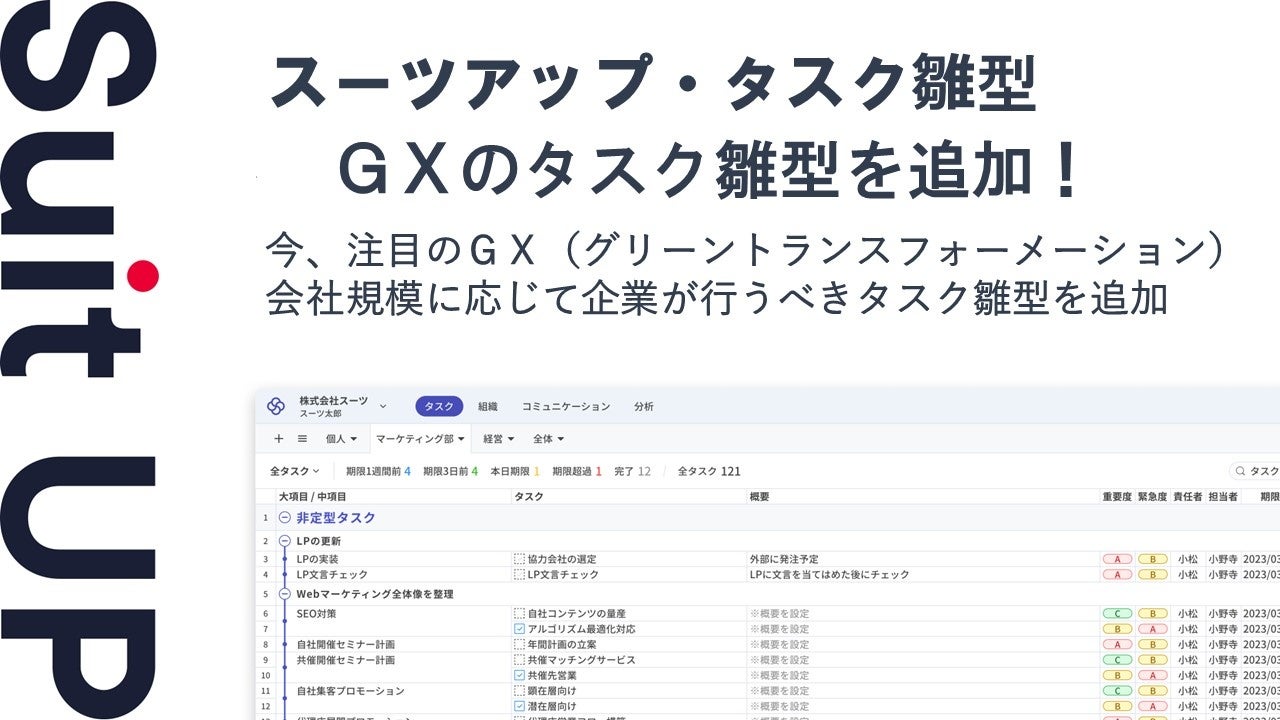
Task: Click the 小松 cell in the 協力会社の選定 row
Action: coord(1187,560)
